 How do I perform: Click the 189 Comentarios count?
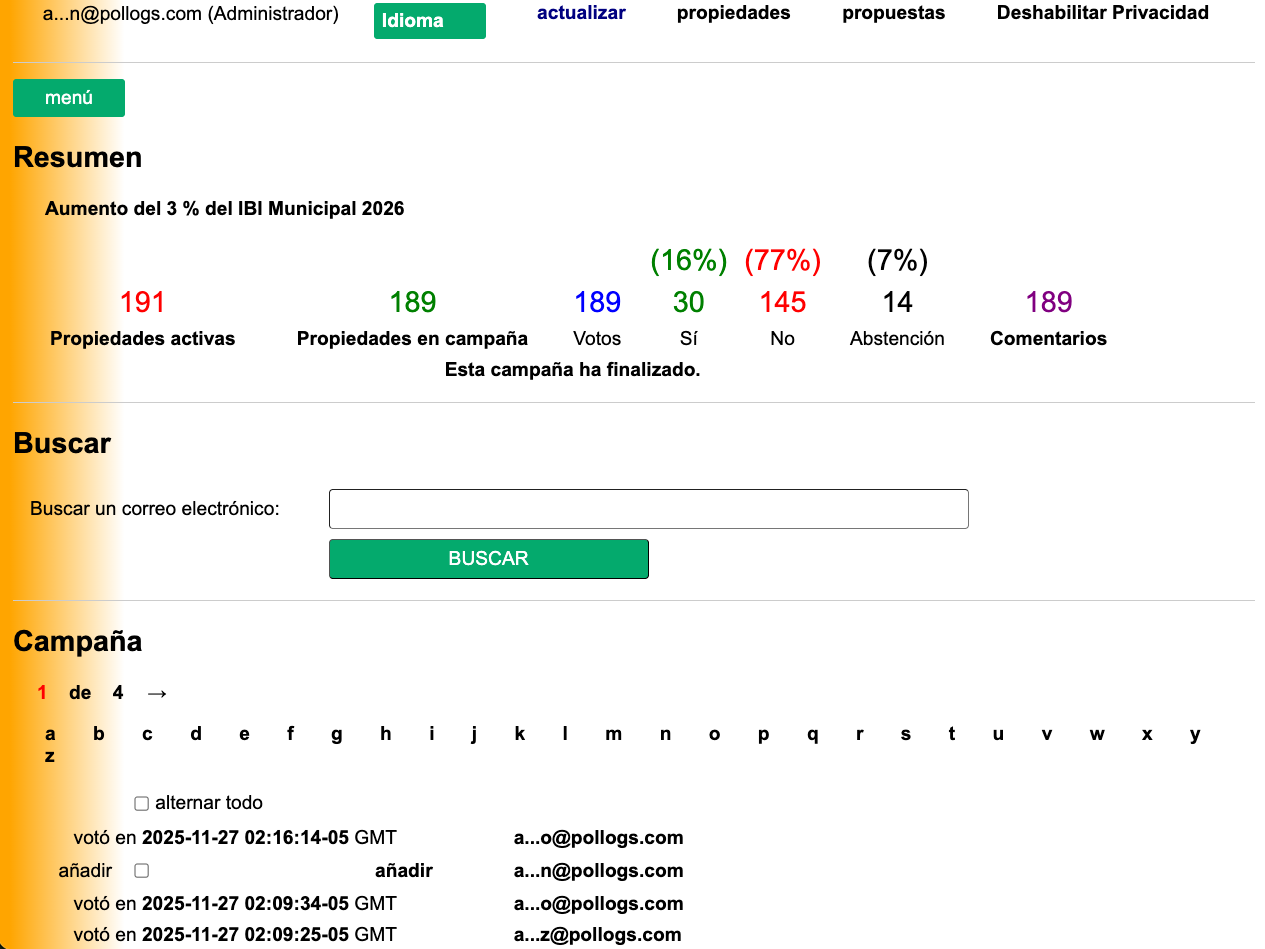click(x=1048, y=301)
